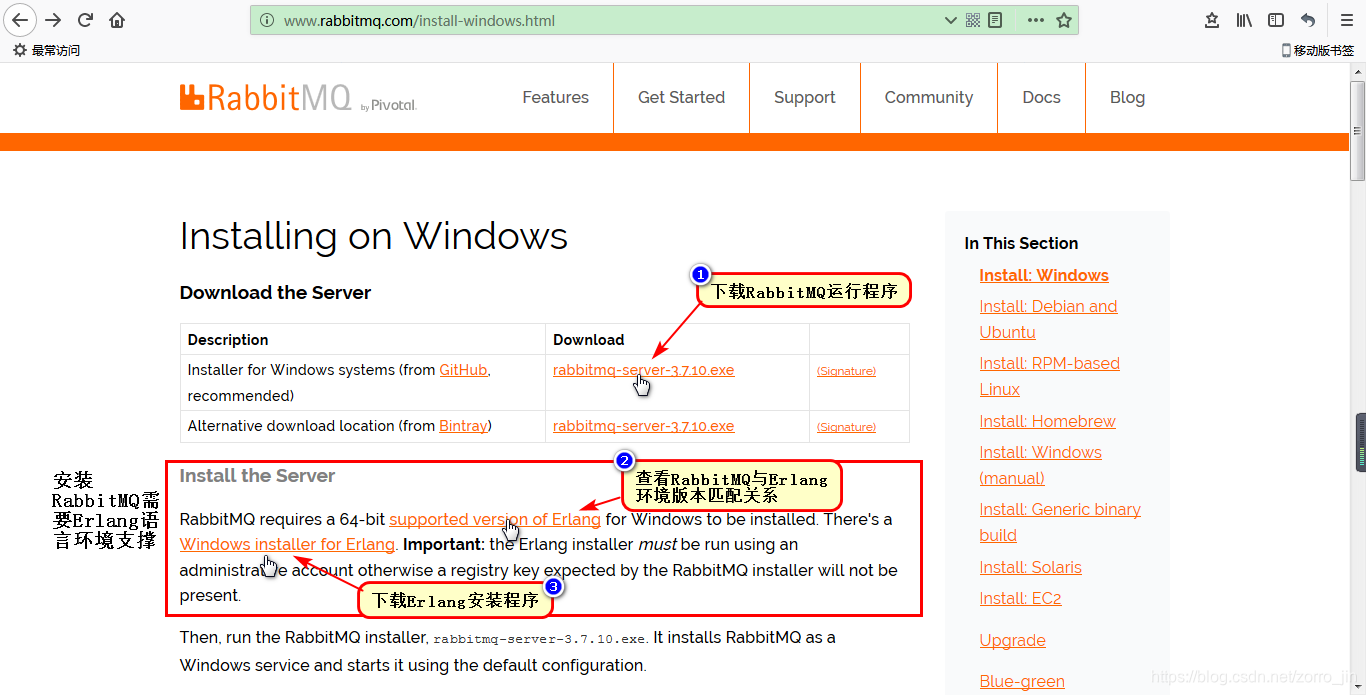1366x695 pixels.
Task: Open the Docs menu item
Action: [1041, 97]
